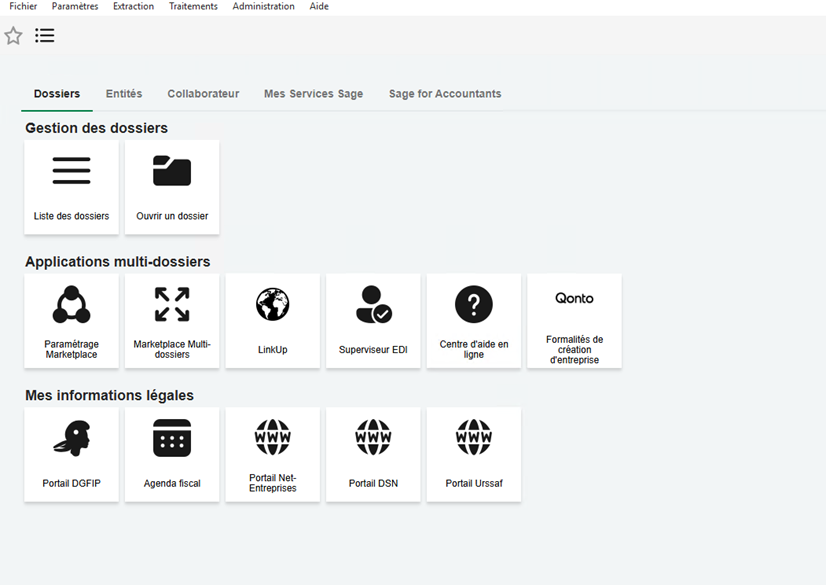The width and height of the screenshot is (826, 585).
Task: Click the favorites star icon
Action: click(x=13, y=36)
